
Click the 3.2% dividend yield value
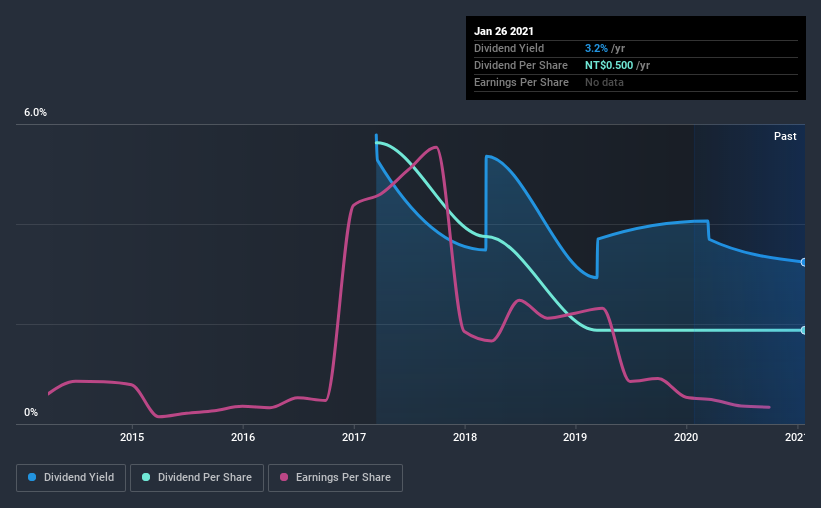point(596,48)
